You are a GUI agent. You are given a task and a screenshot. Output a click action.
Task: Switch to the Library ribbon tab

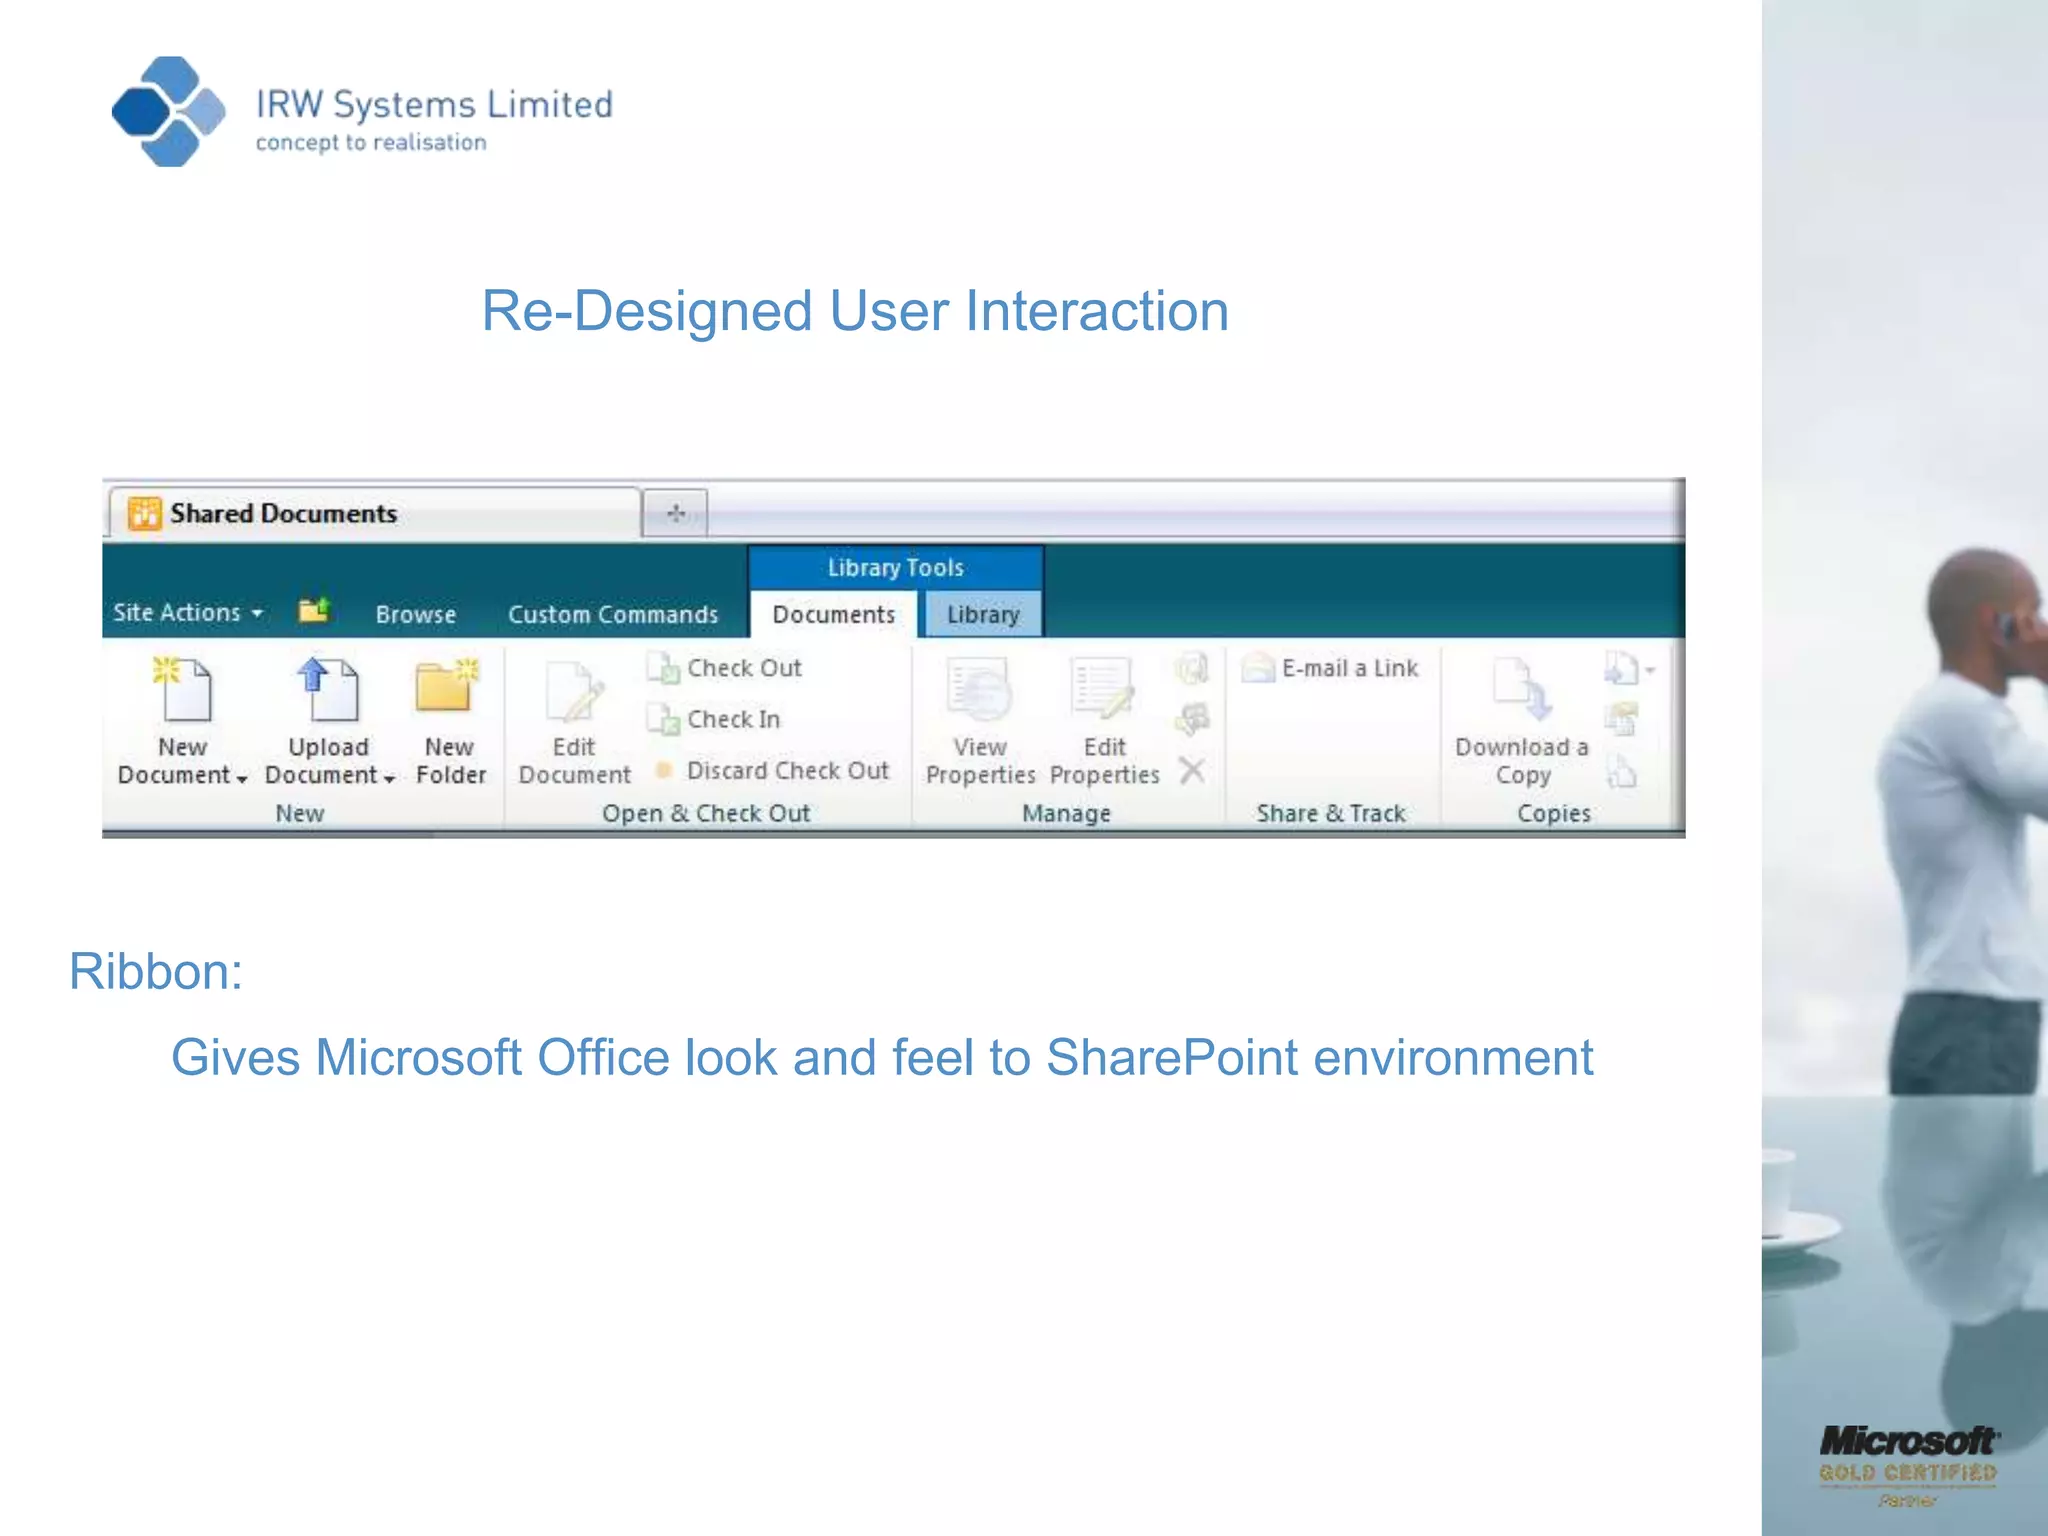[982, 614]
